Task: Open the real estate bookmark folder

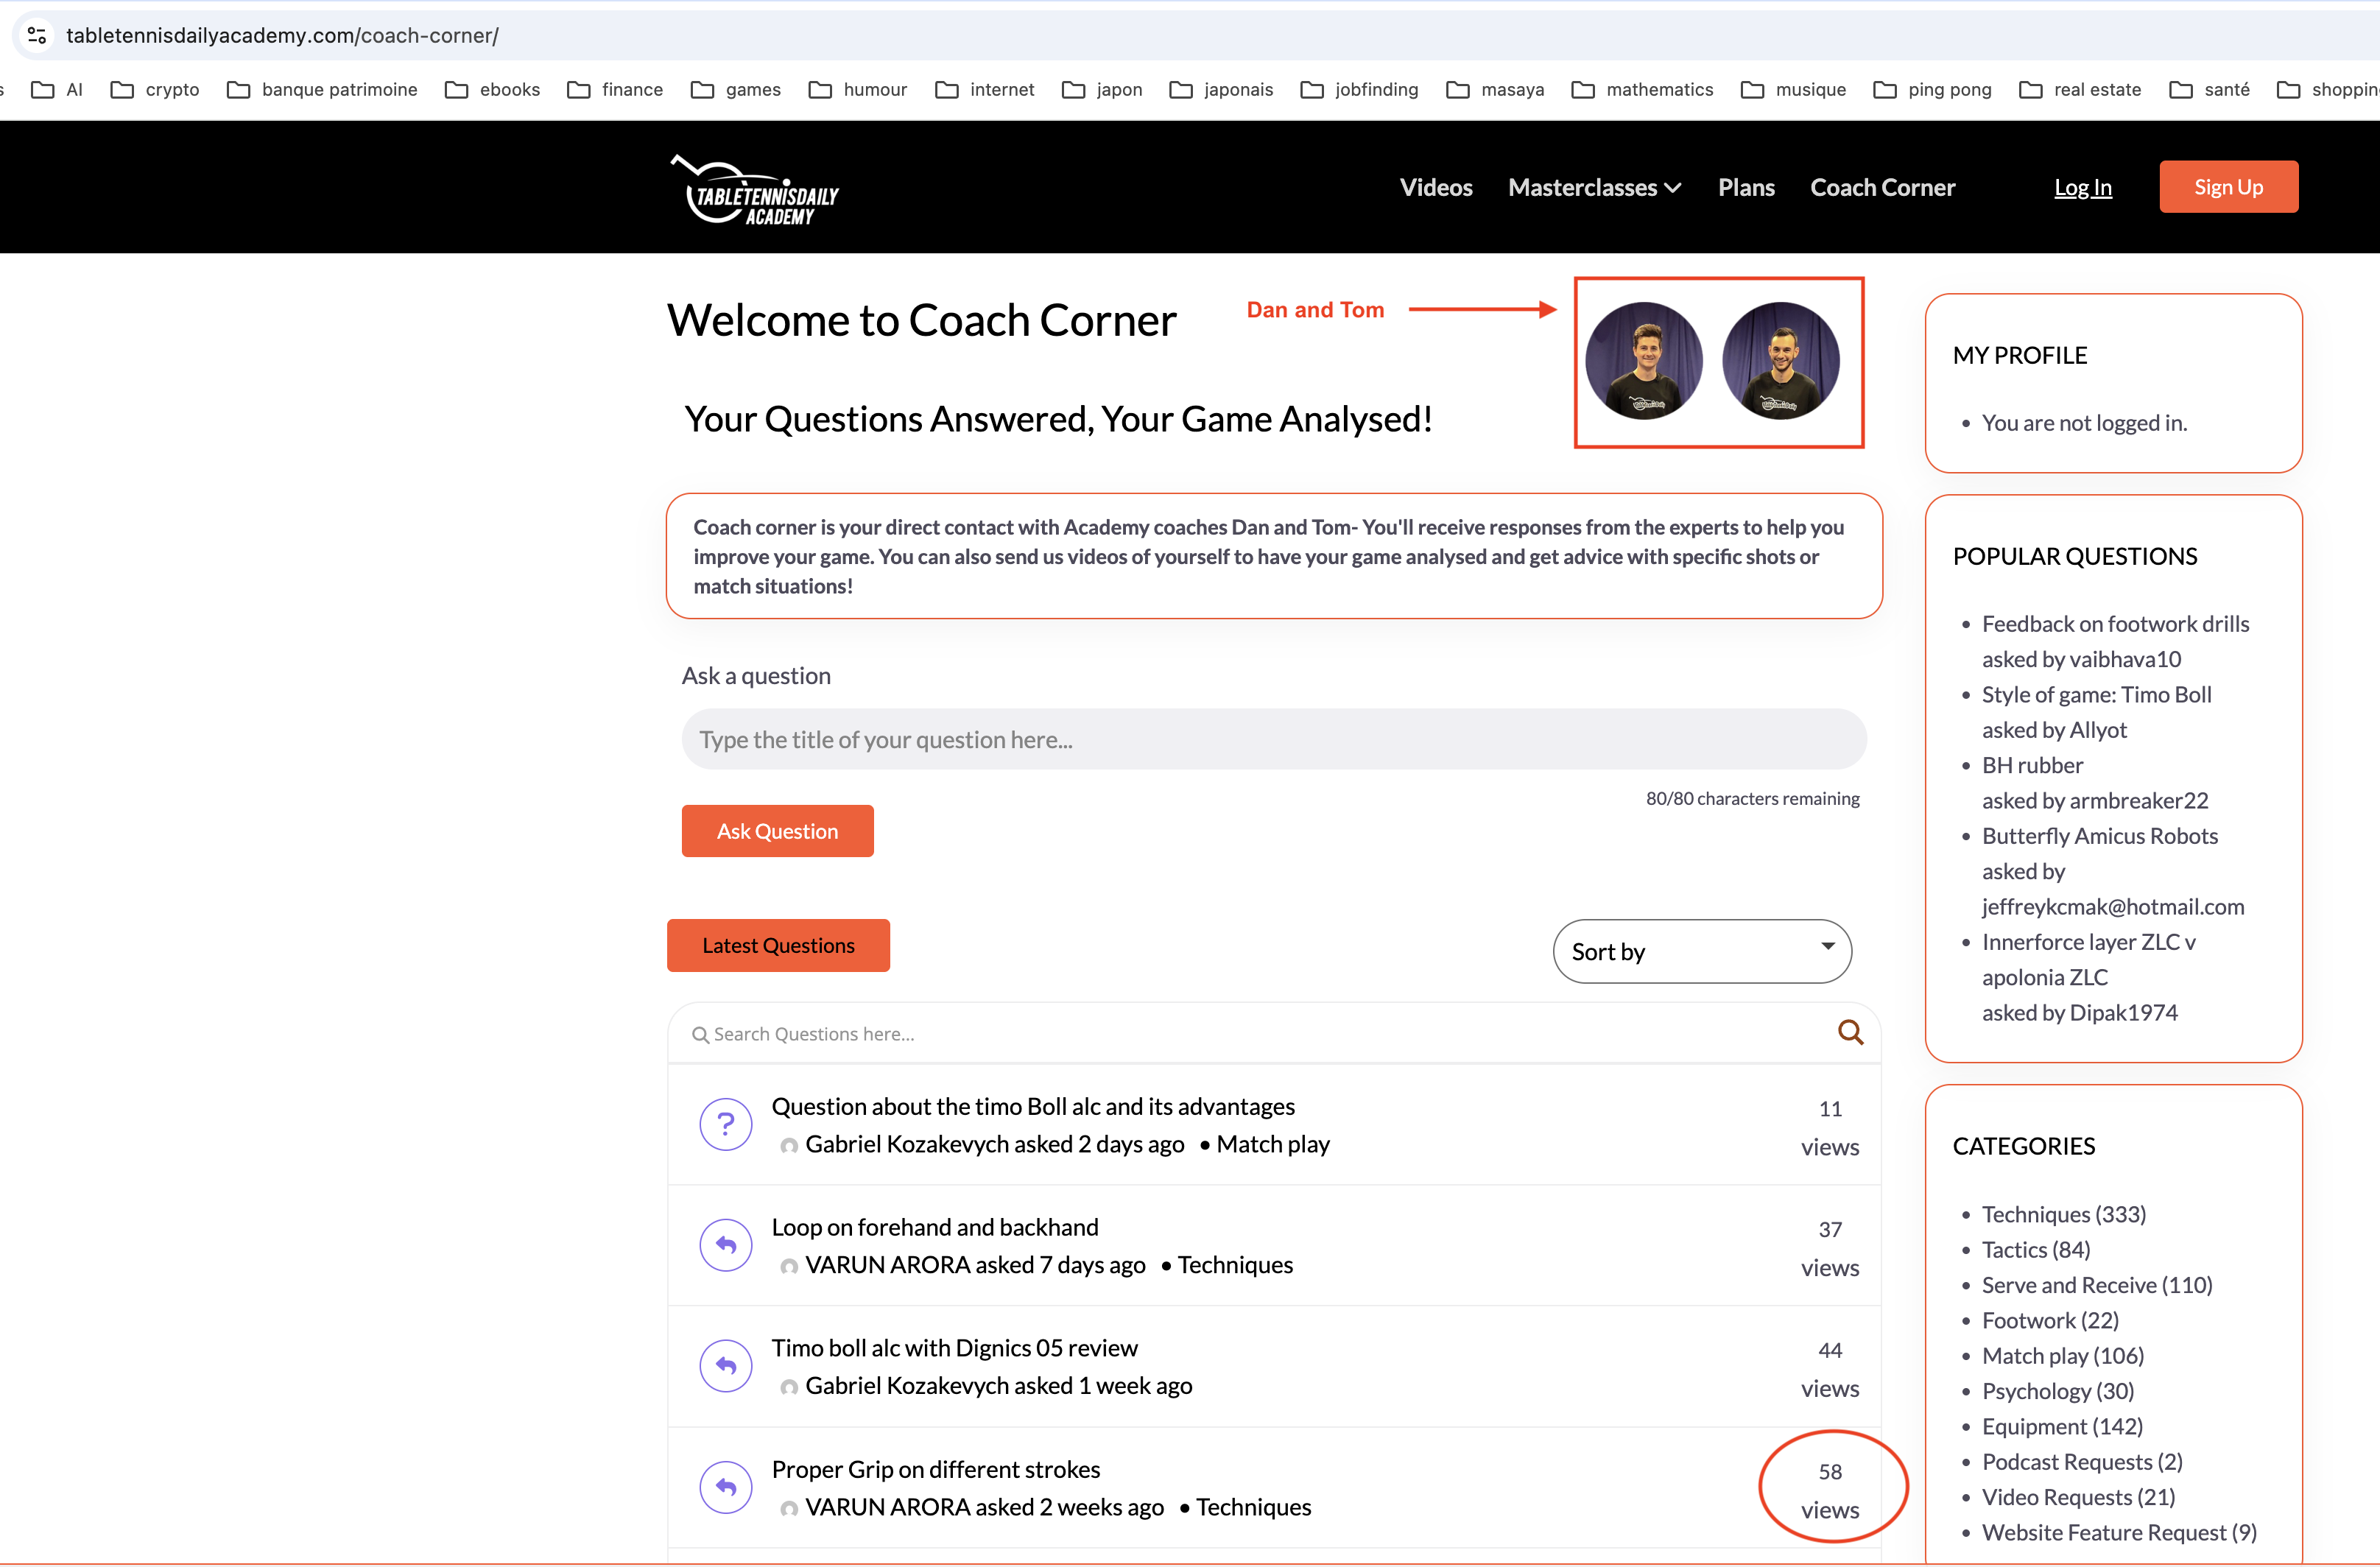Action: pyautogui.click(x=2080, y=90)
